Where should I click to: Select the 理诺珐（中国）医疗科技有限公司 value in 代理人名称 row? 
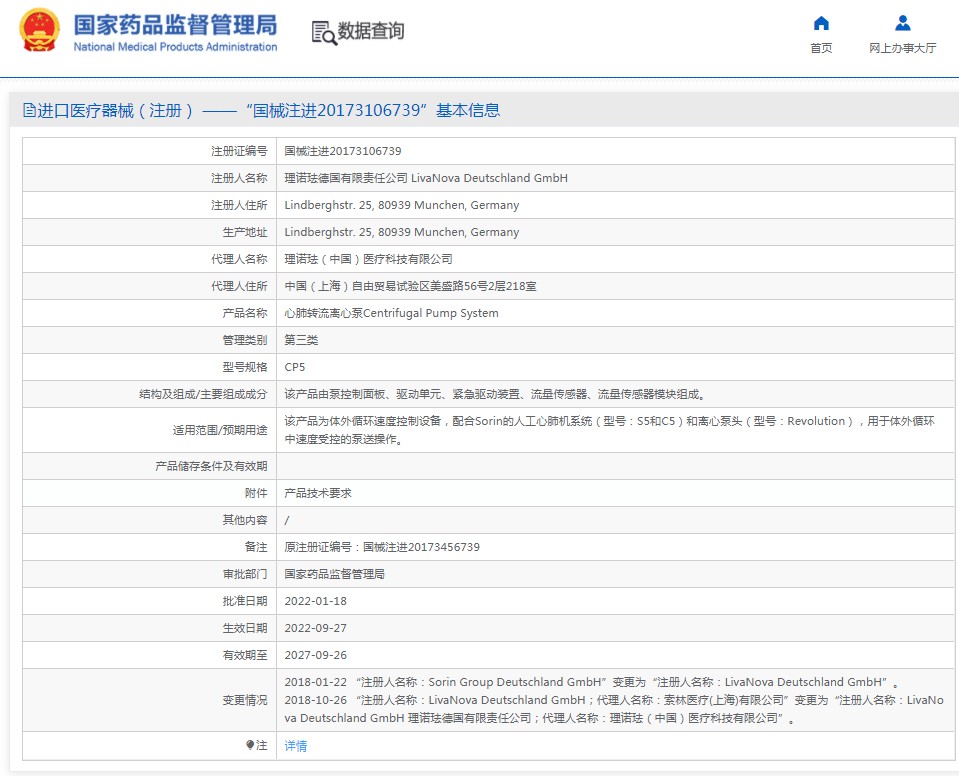click(x=369, y=259)
